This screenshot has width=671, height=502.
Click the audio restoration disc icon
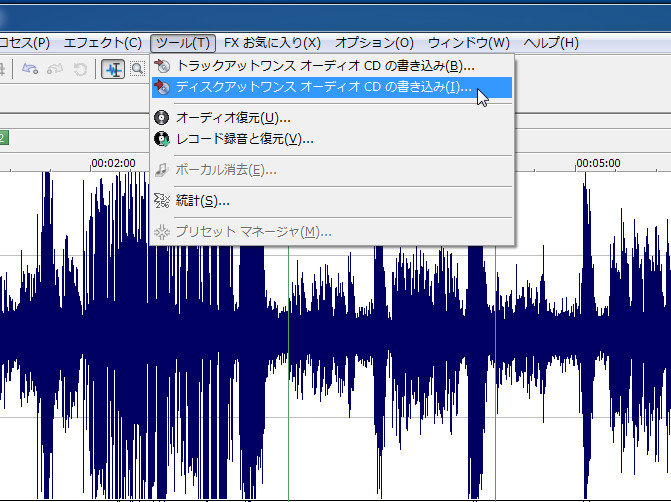pyautogui.click(x=161, y=117)
